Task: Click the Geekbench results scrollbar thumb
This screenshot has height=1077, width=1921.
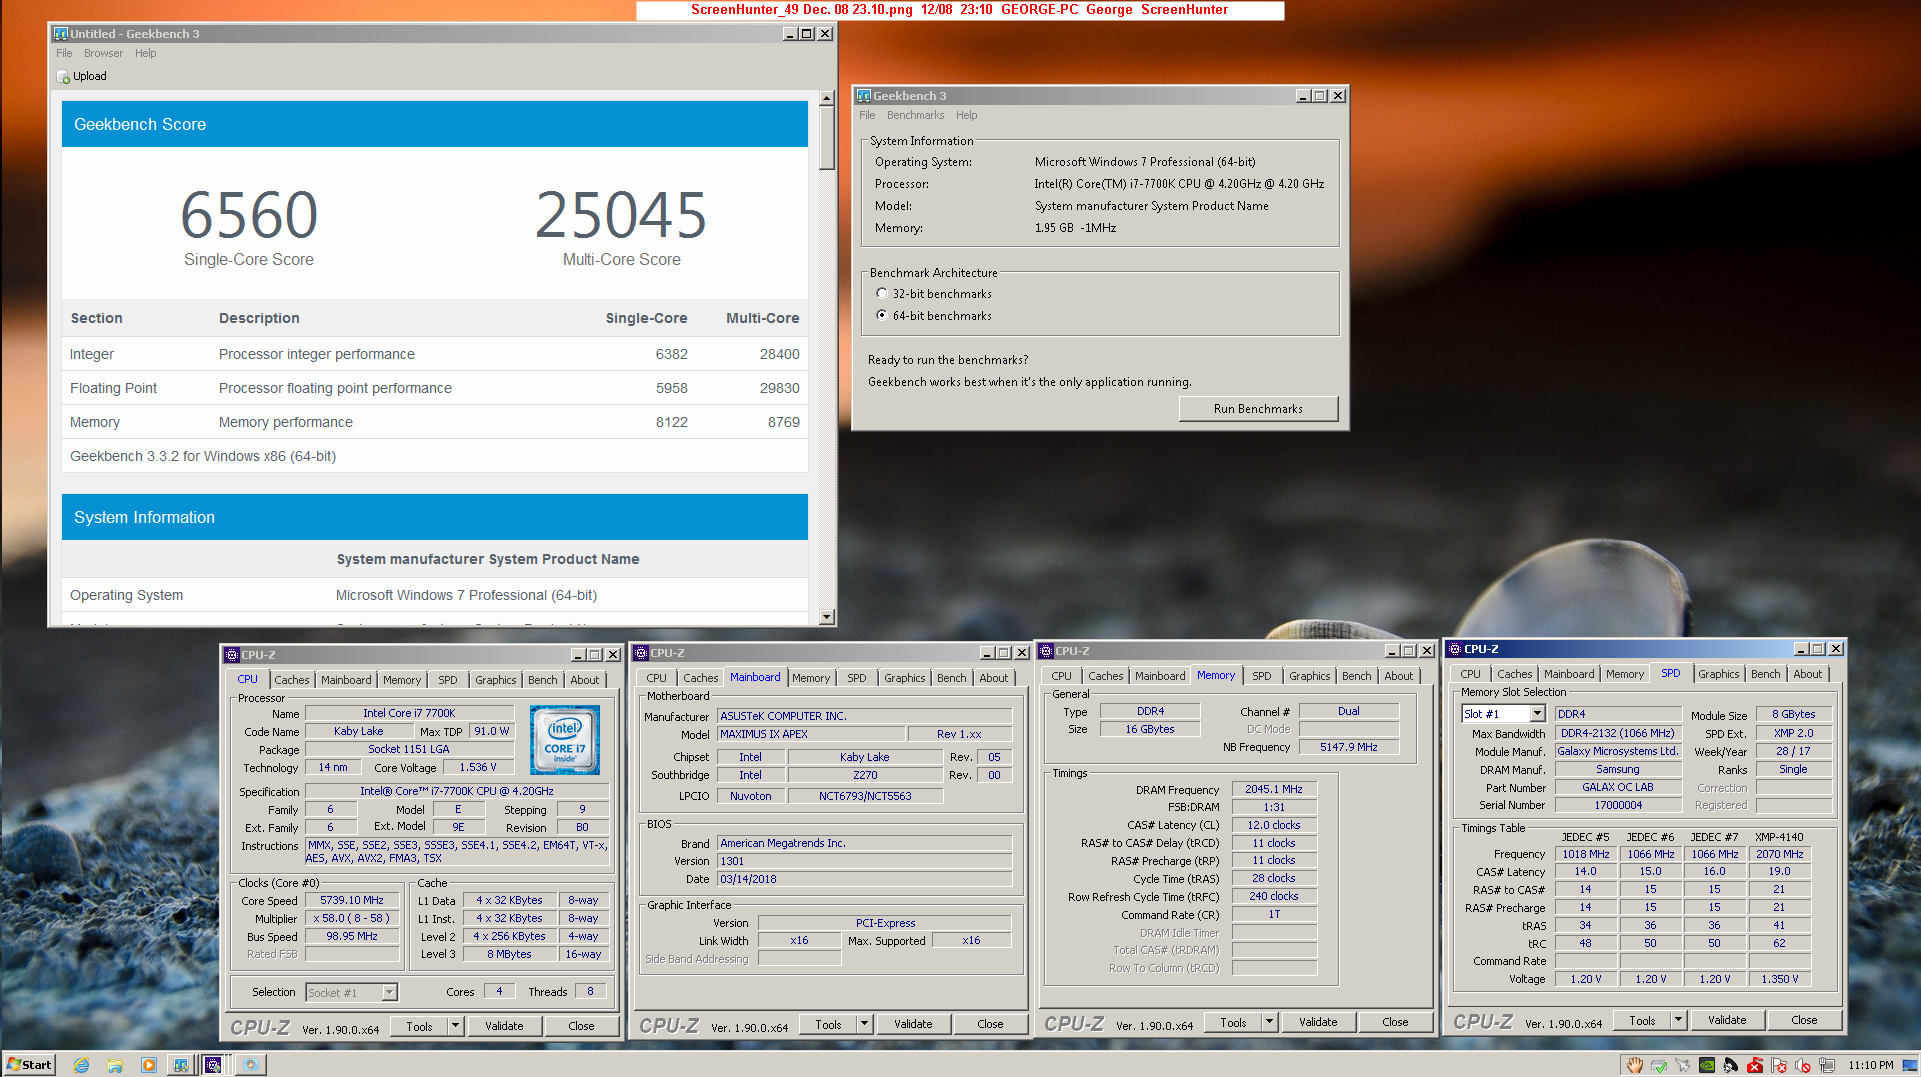Action: [826, 137]
